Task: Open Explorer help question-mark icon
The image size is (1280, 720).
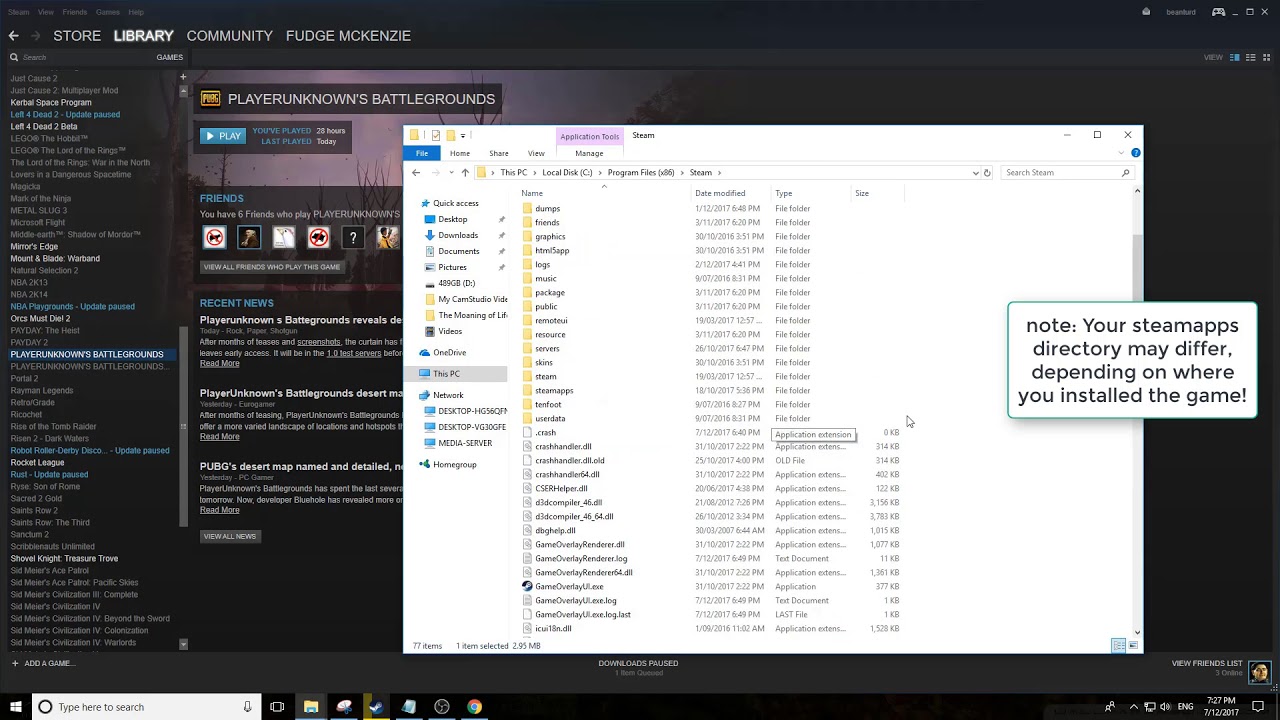Action: coord(1135,153)
